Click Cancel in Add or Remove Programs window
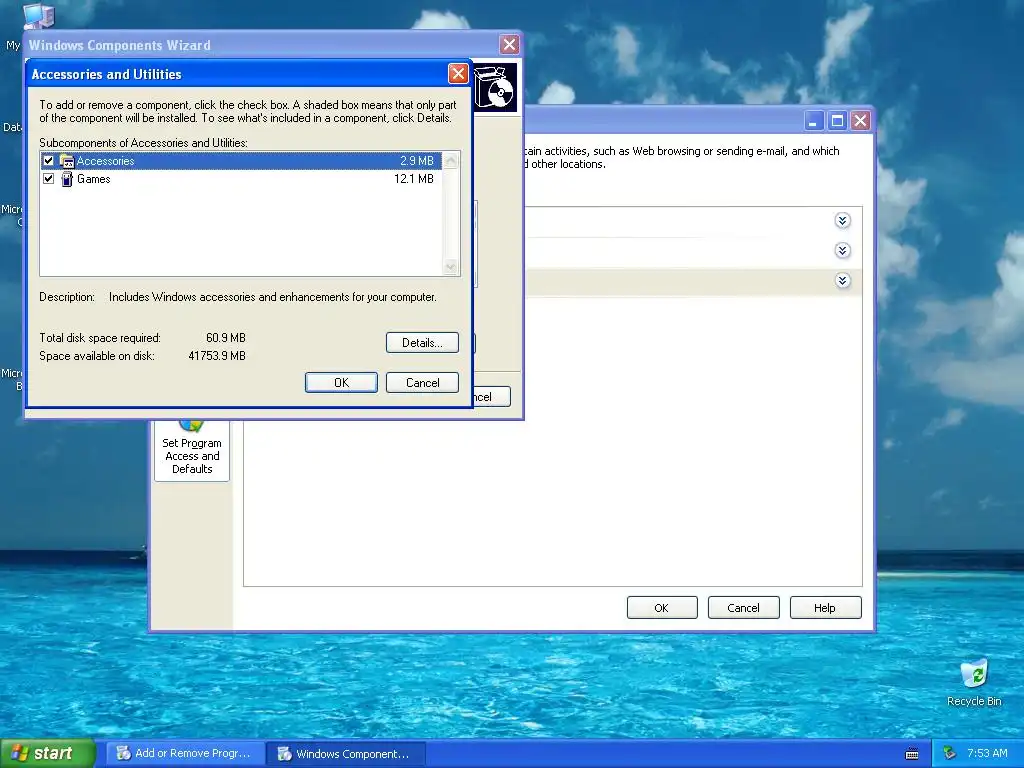1024x768 pixels. (743, 608)
